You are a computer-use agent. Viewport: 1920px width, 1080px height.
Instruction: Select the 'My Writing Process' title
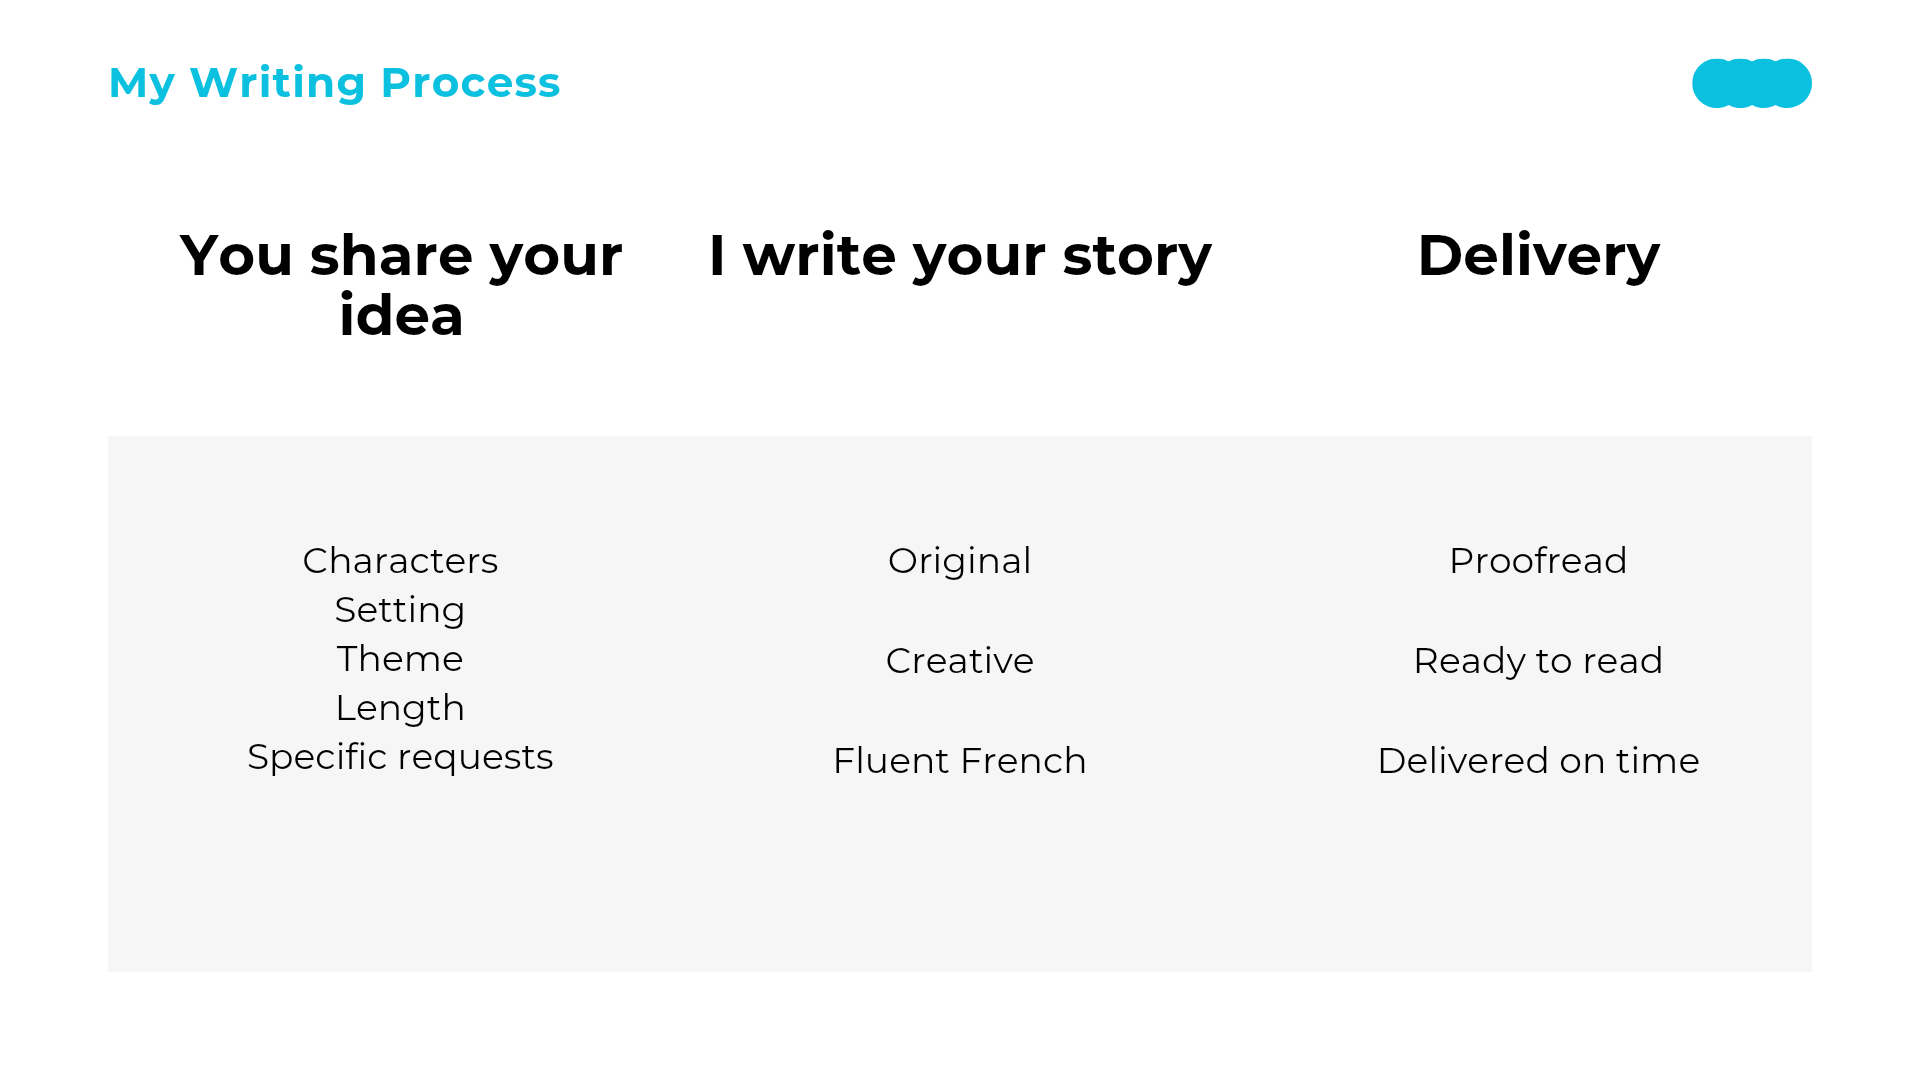coord(334,83)
